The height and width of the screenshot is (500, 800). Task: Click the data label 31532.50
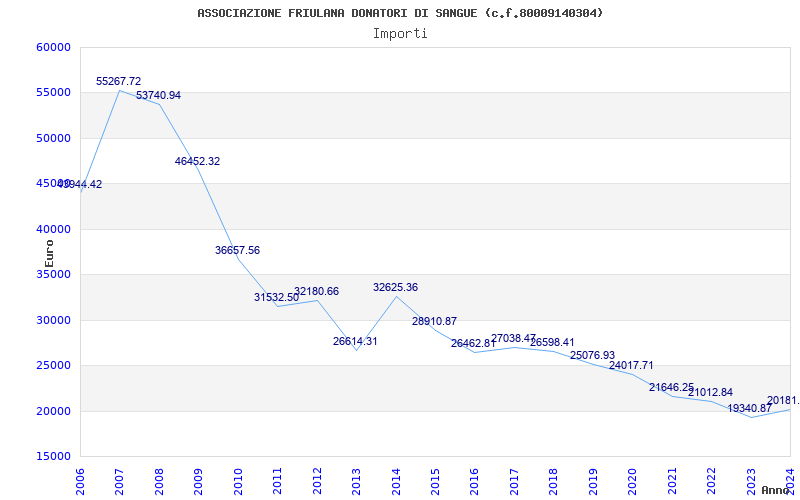pyautogui.click(x=277, y=297)
